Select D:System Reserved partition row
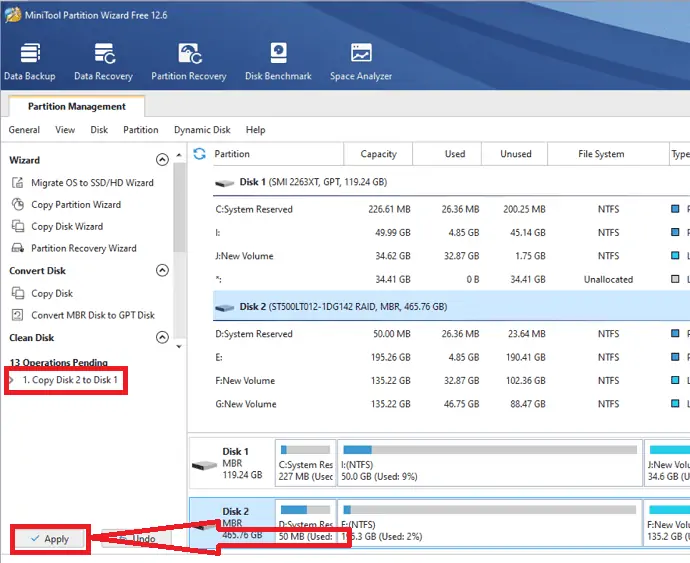Viewport: 690px width, 563px height. pos(451,334)
